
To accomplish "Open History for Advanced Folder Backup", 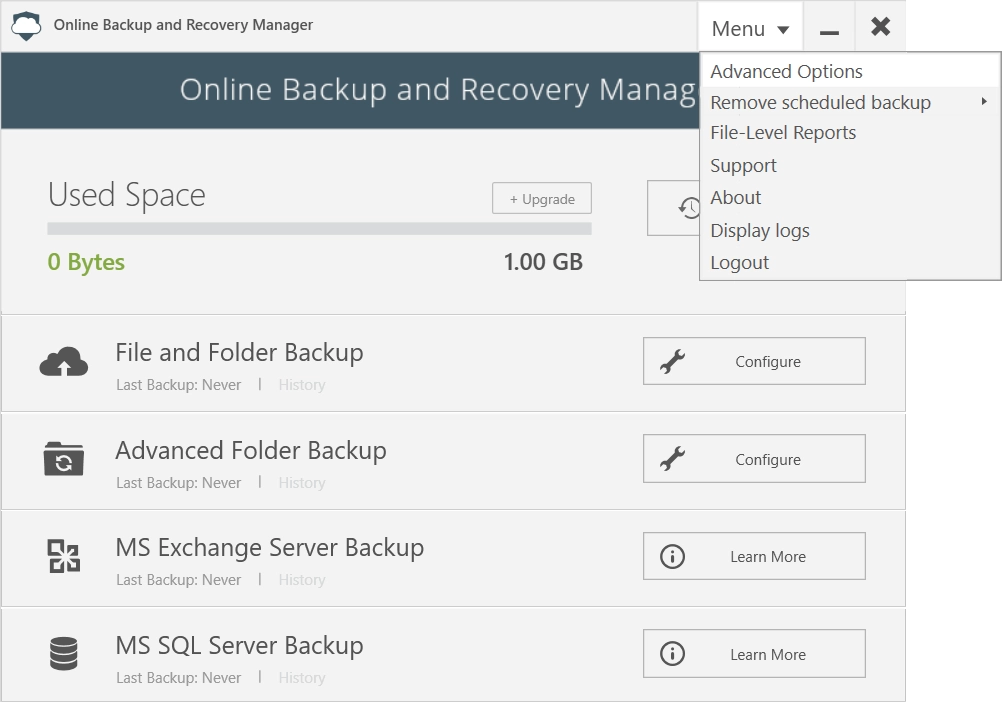I will 302,482.
